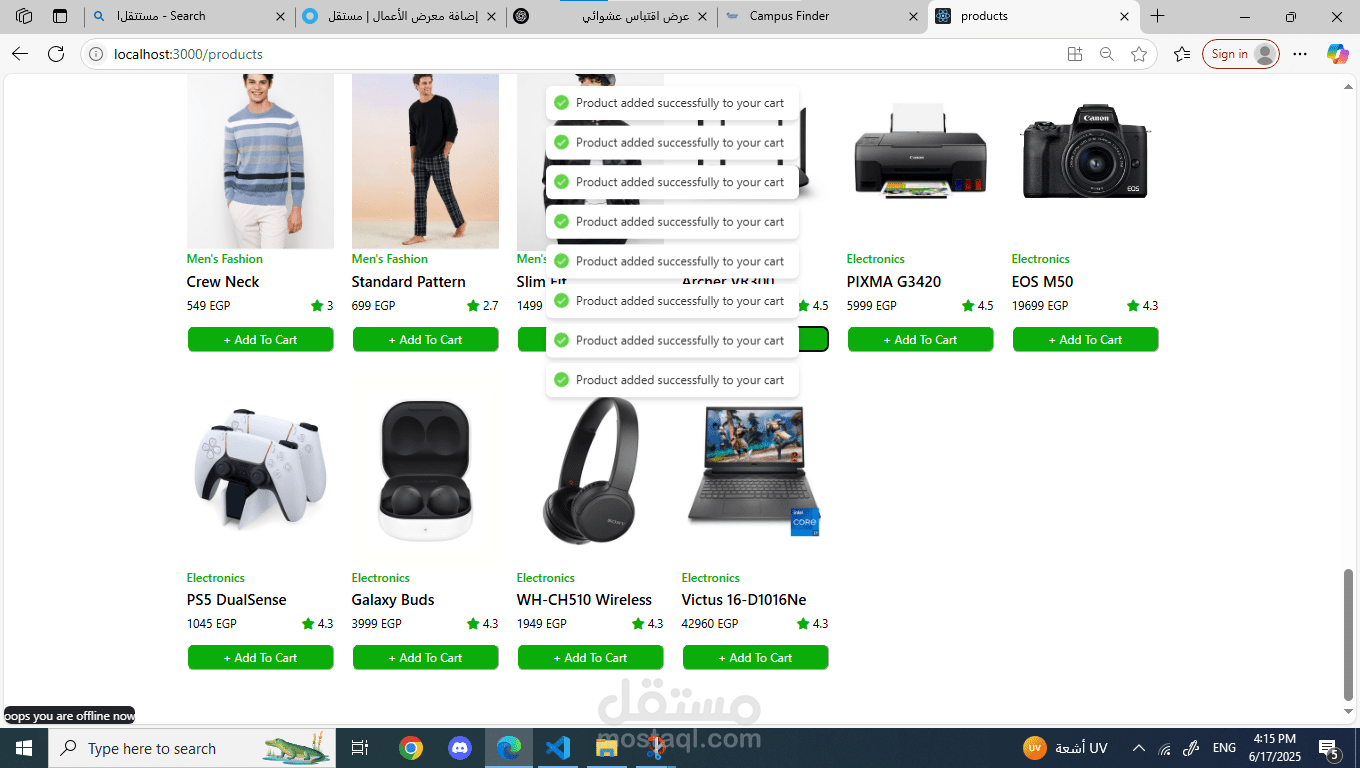Open the Crew Neck sweater image
The height and width of the screenshot is (768, 1360).
tap(260, 161)
